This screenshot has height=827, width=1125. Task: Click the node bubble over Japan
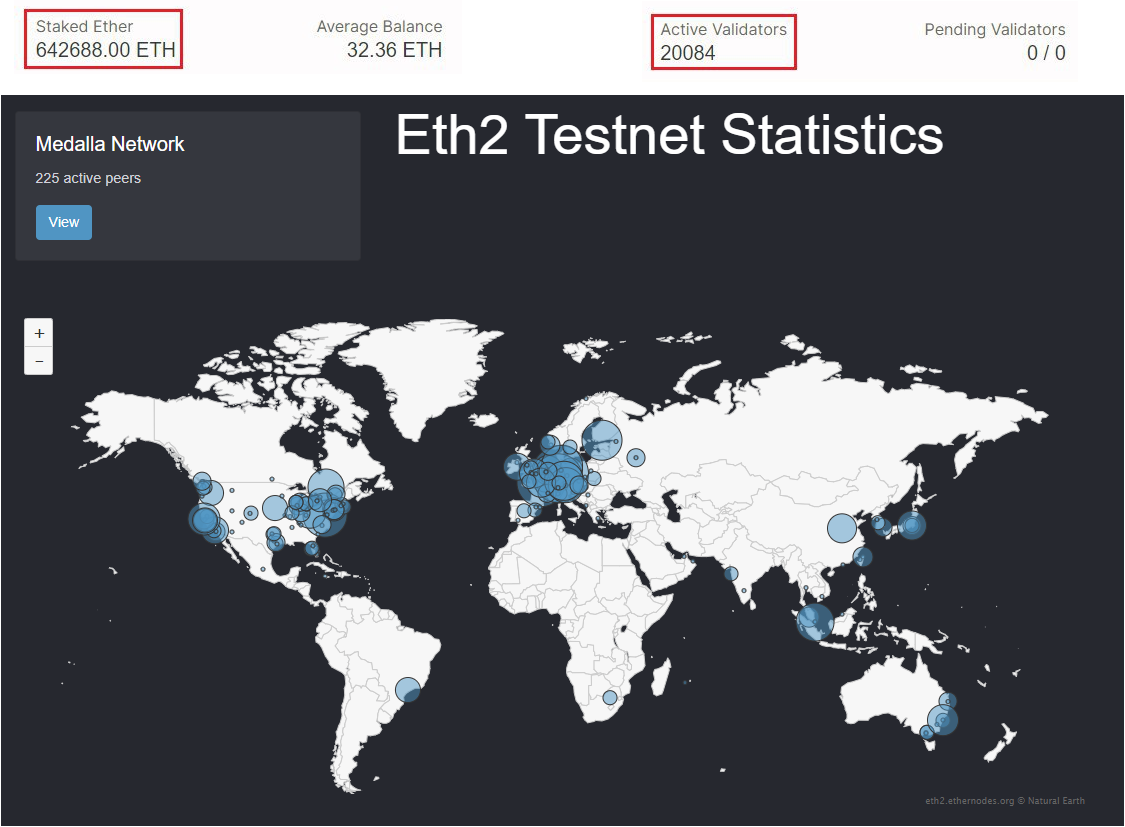912,525
